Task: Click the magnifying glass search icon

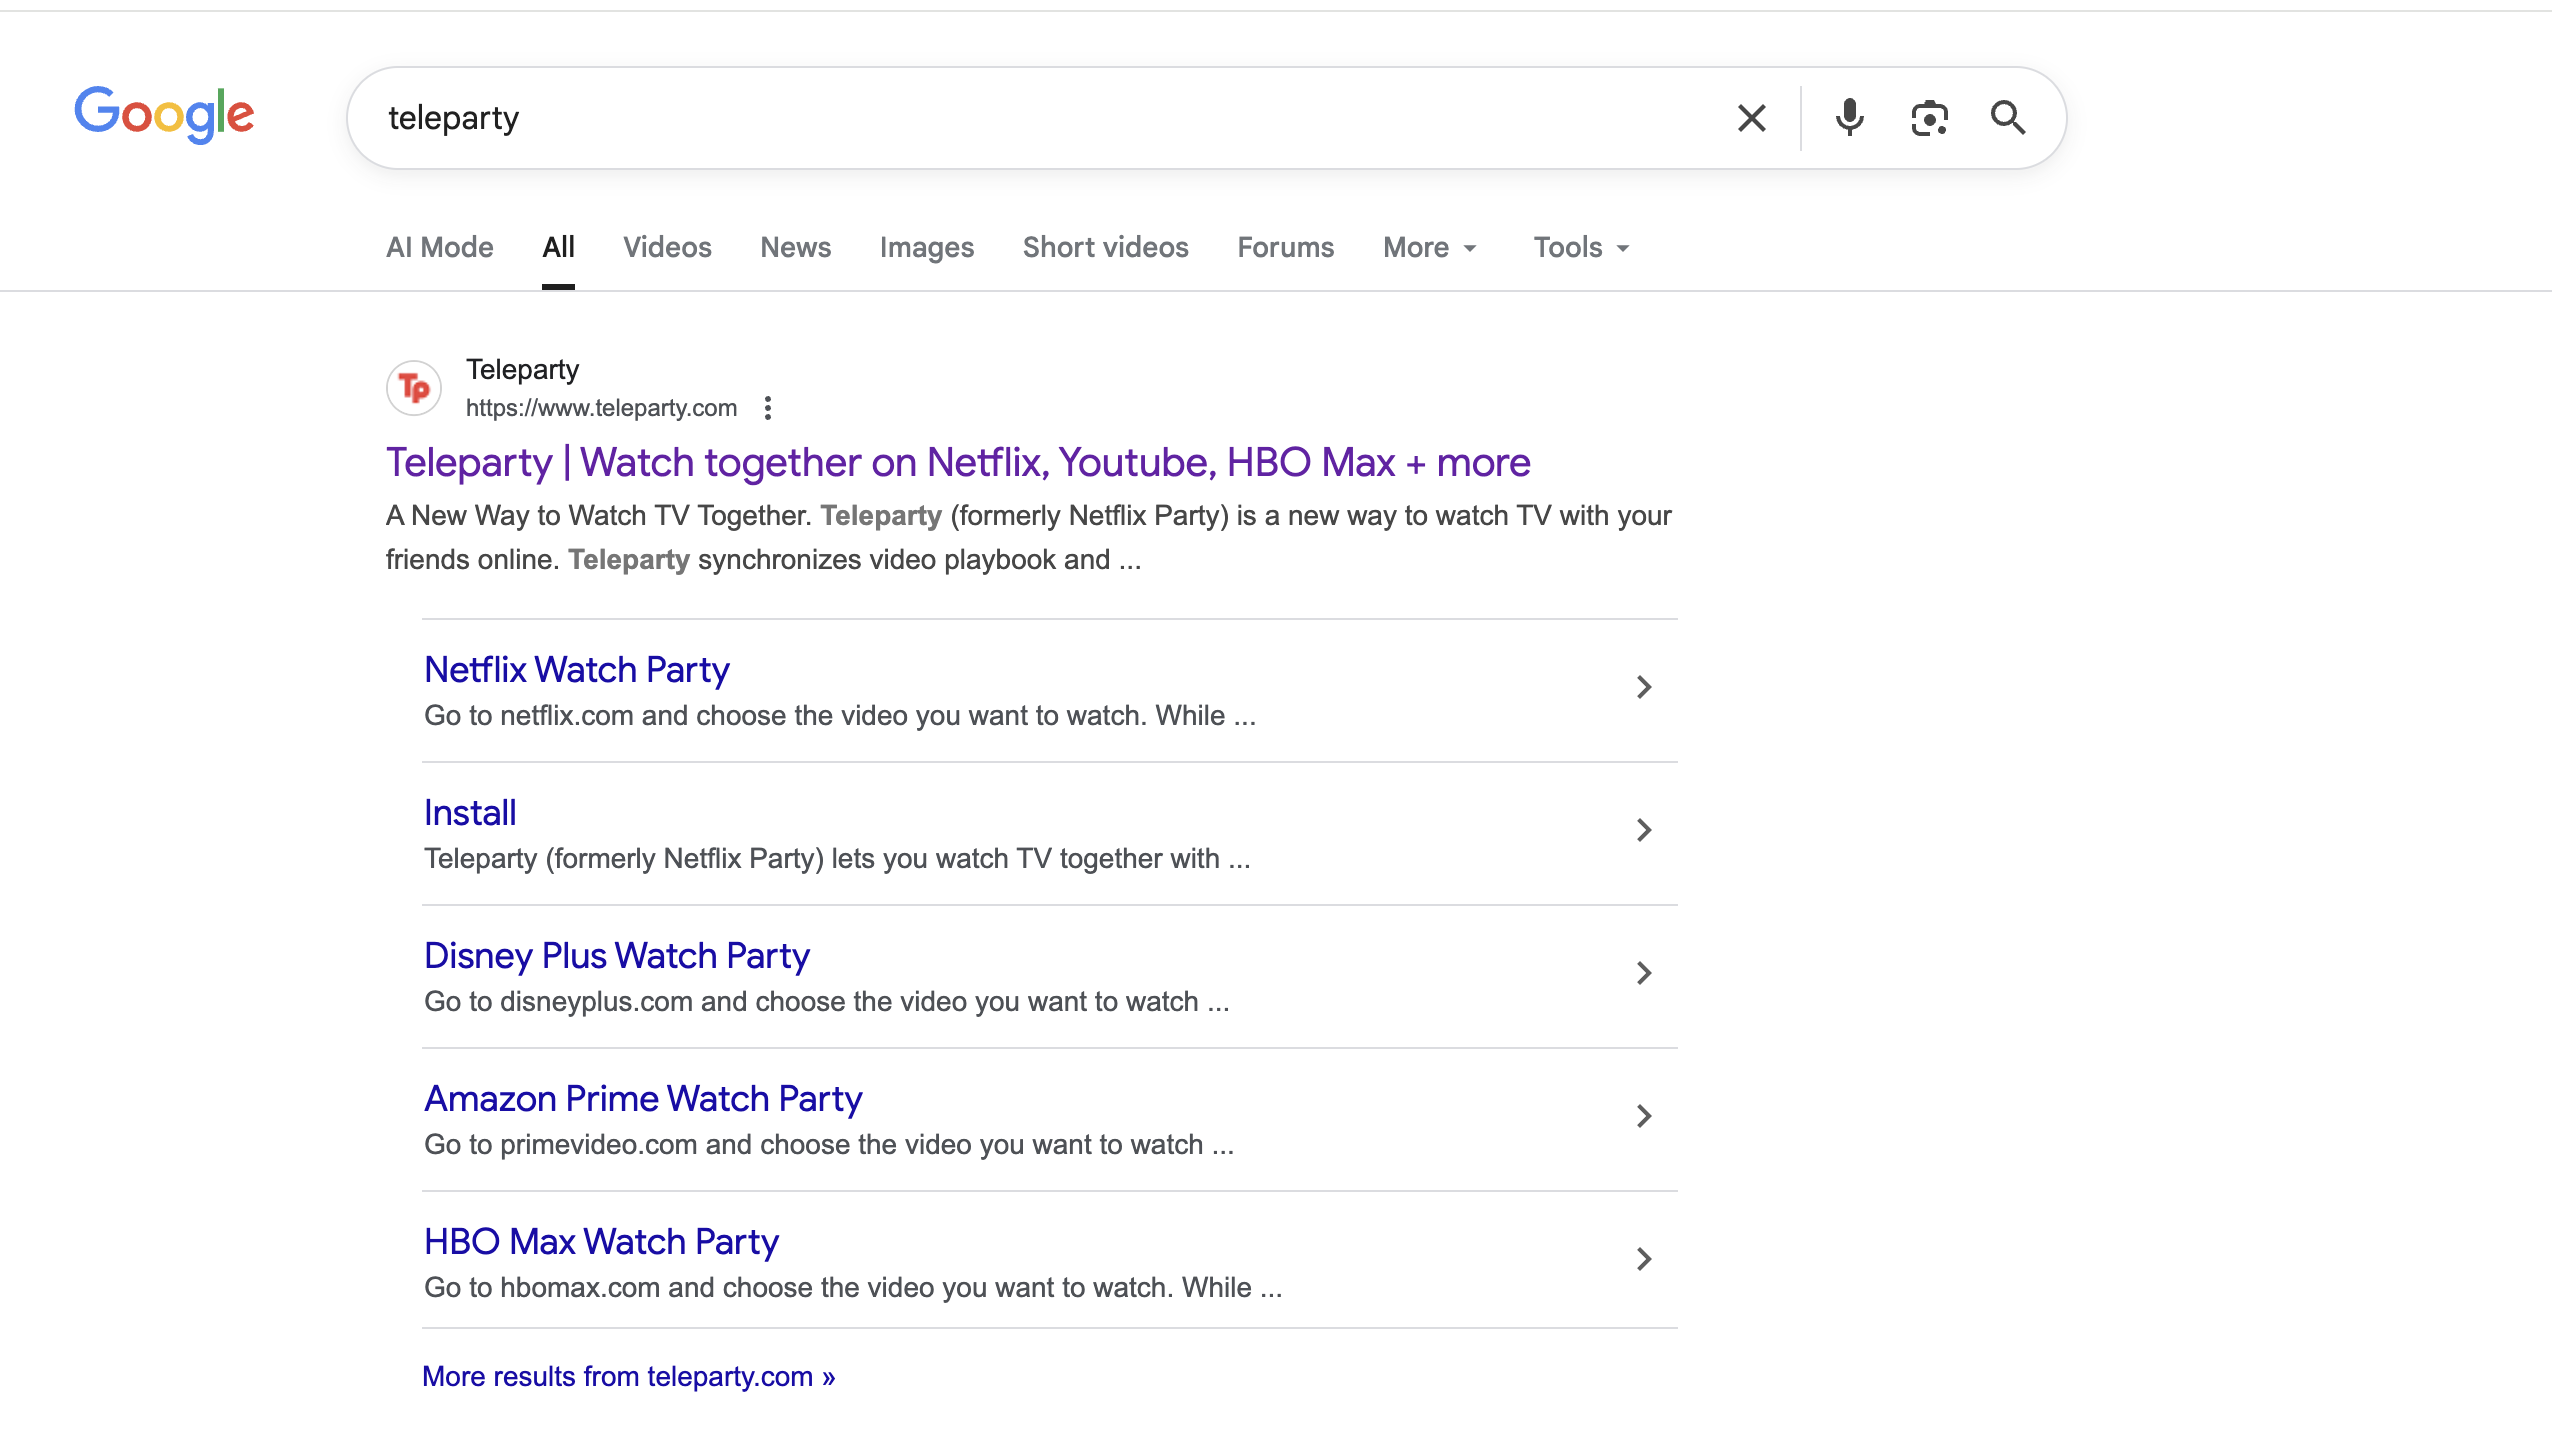Action: click(2007, 118)
